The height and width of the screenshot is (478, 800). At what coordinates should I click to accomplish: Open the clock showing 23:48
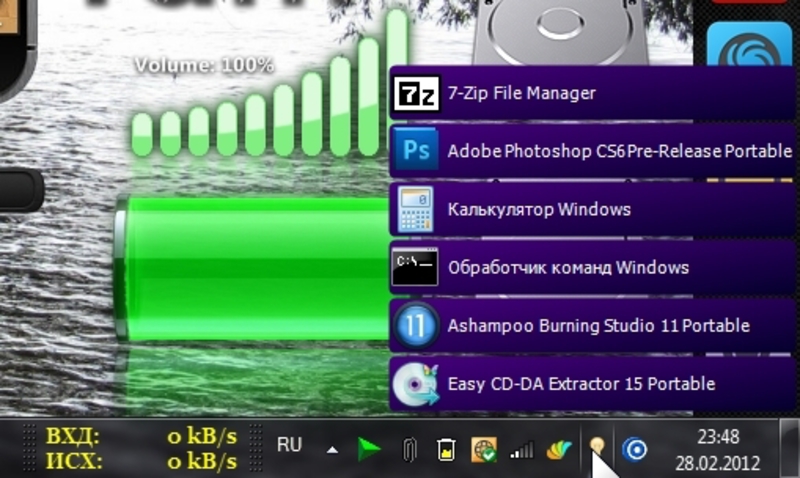click(x=719, y=450)
